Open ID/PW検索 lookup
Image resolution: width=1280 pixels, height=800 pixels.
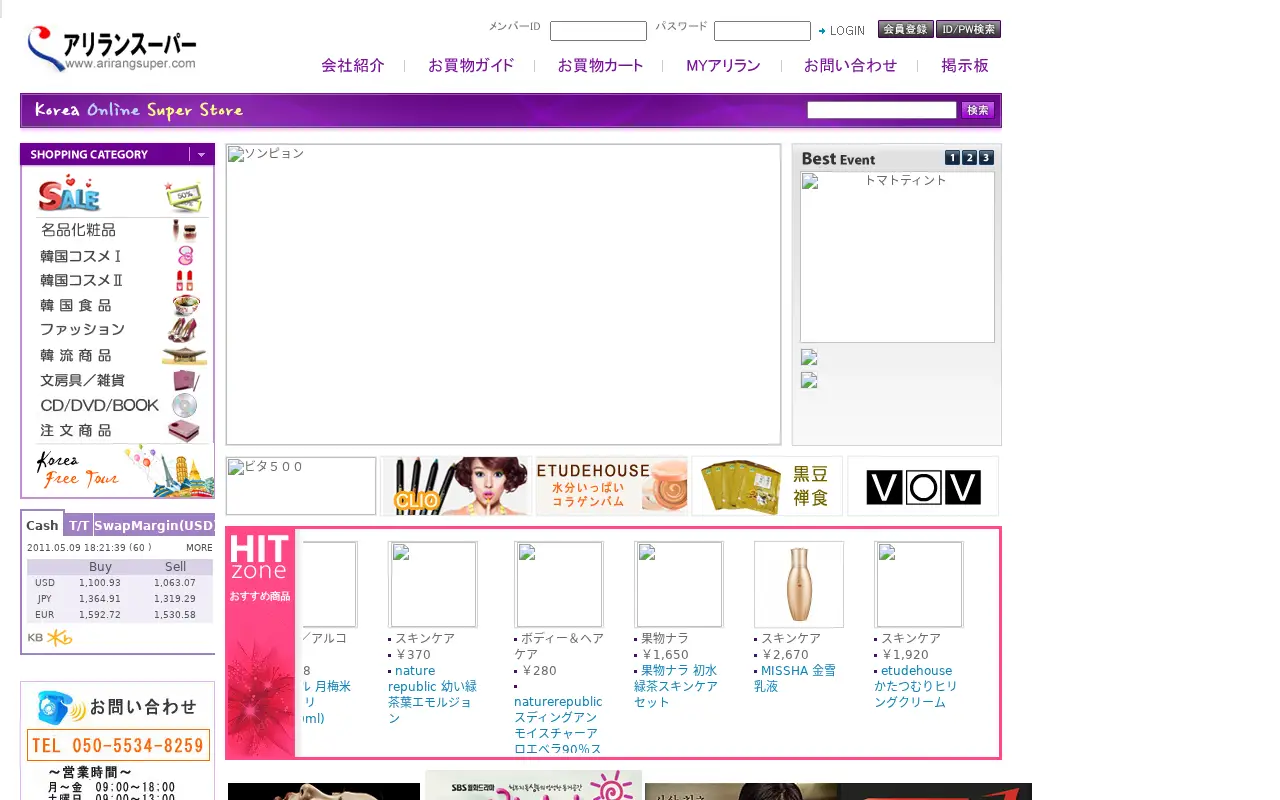point(969,29)
